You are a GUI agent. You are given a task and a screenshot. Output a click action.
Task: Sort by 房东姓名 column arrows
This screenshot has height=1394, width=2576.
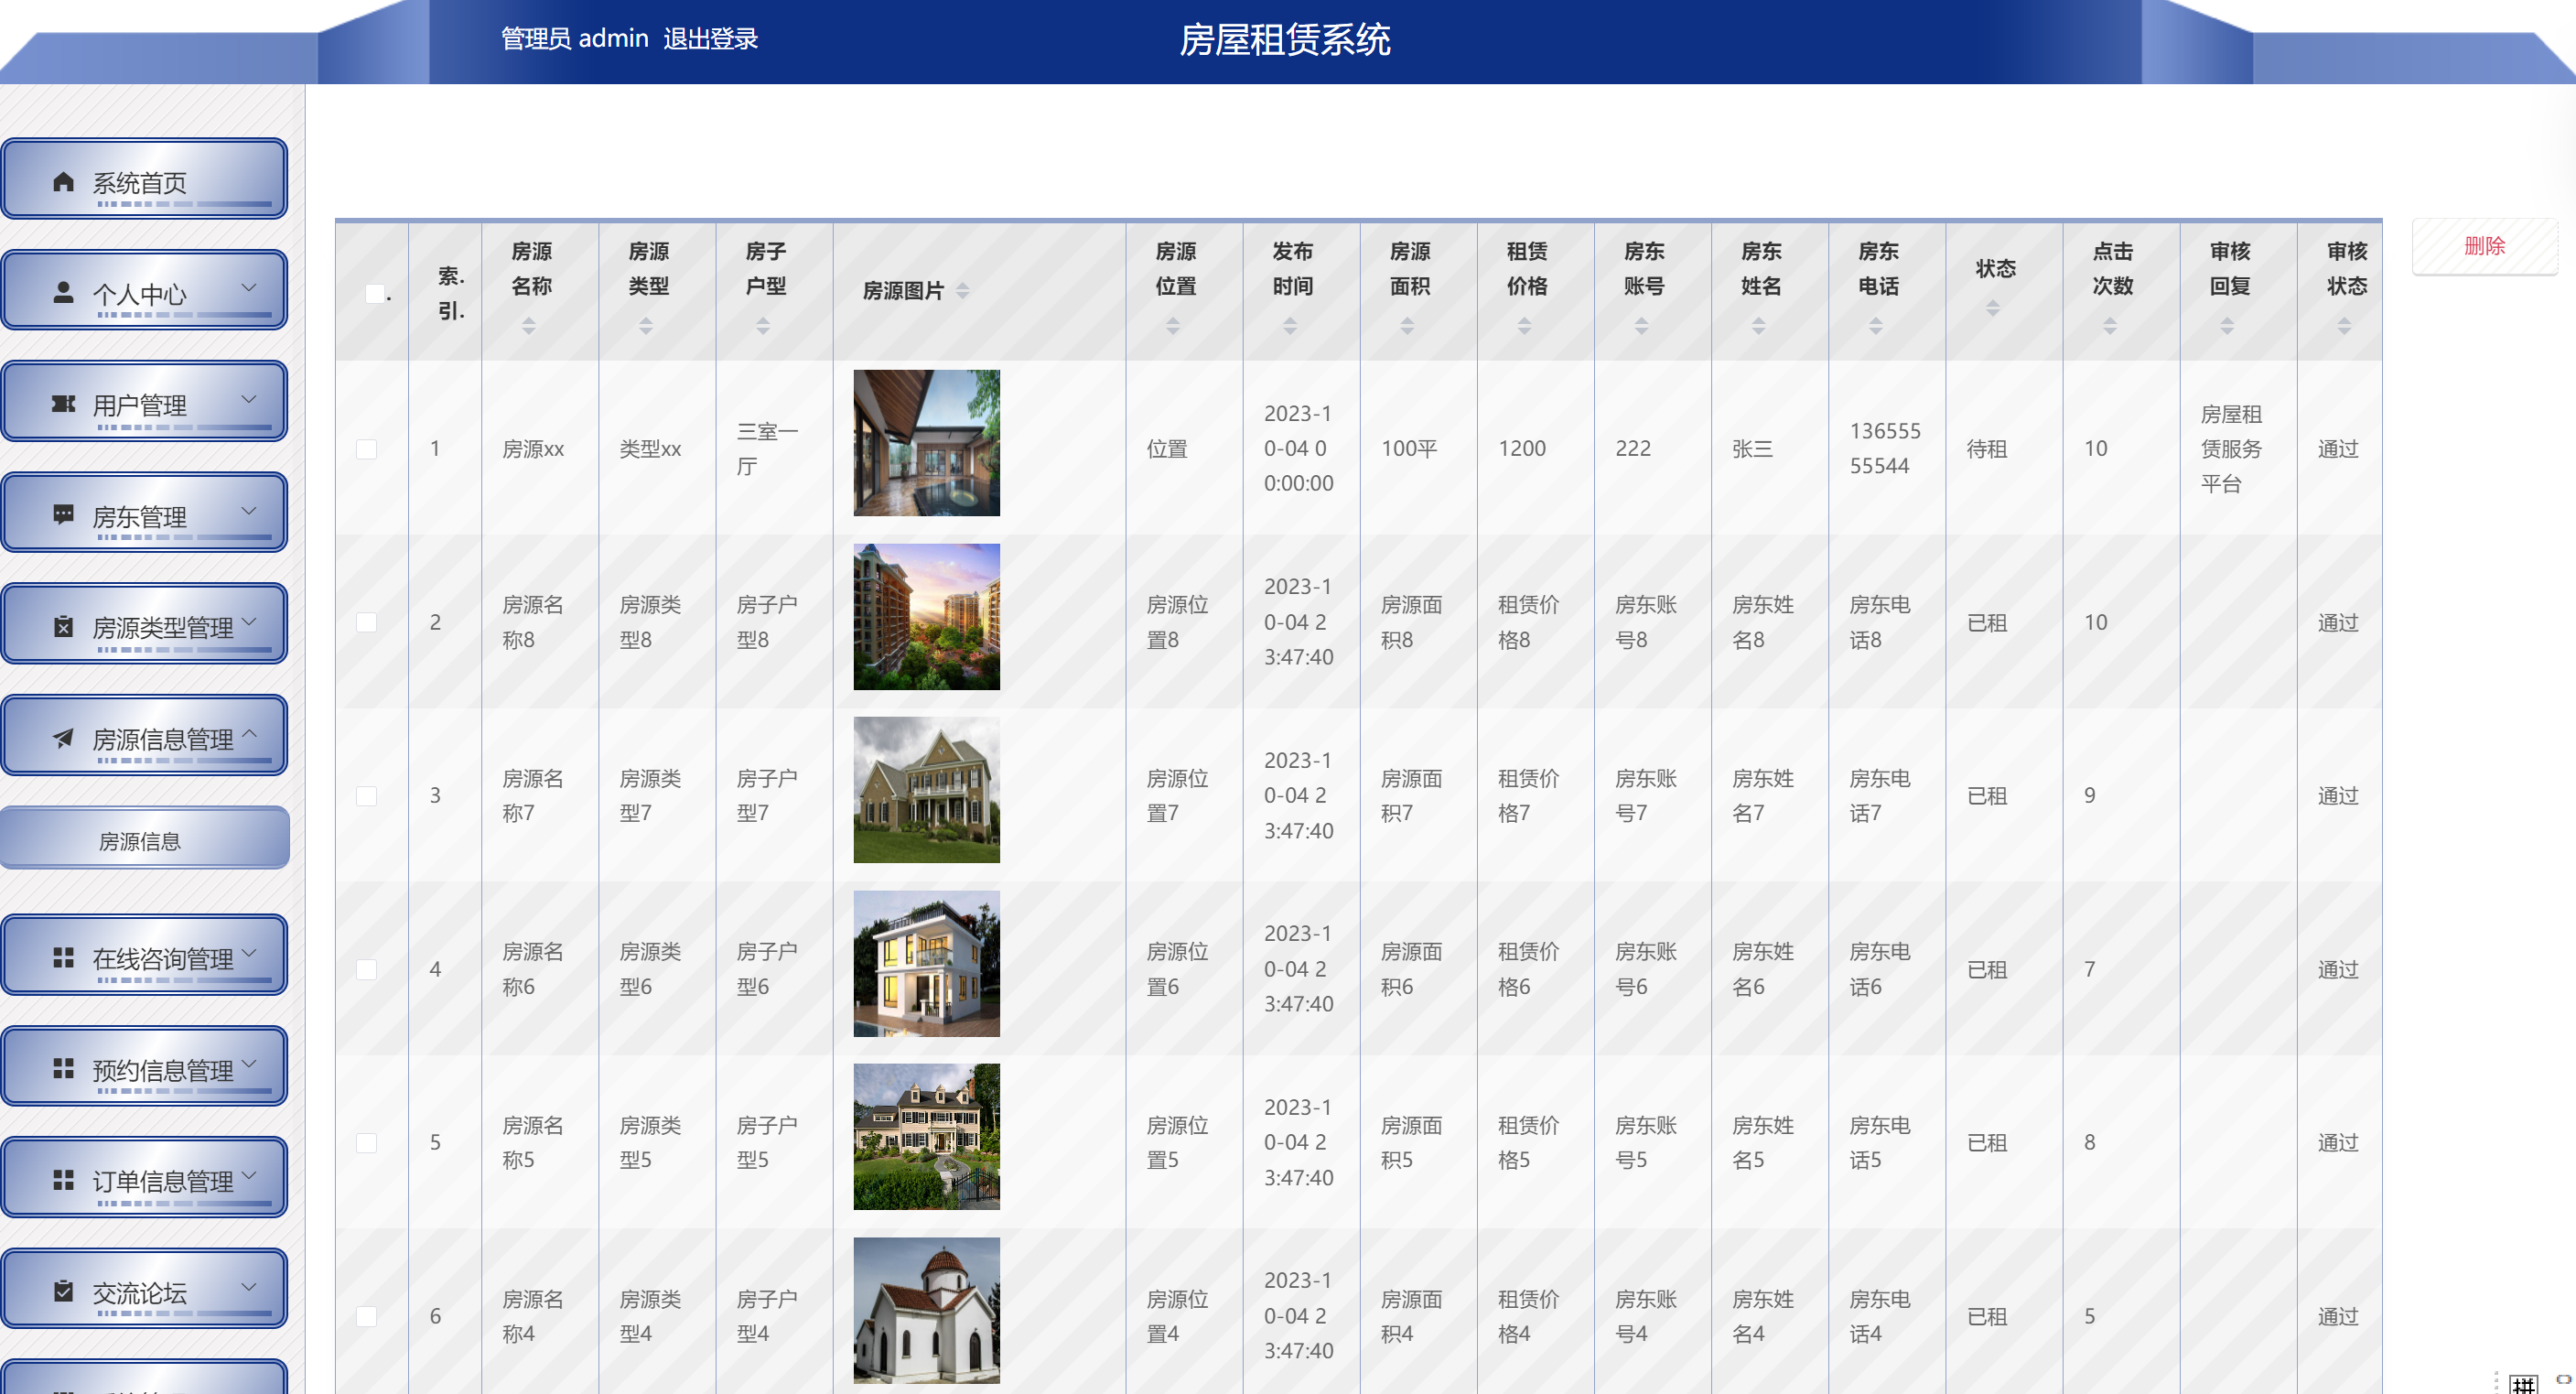click(x=1758, y=326)
